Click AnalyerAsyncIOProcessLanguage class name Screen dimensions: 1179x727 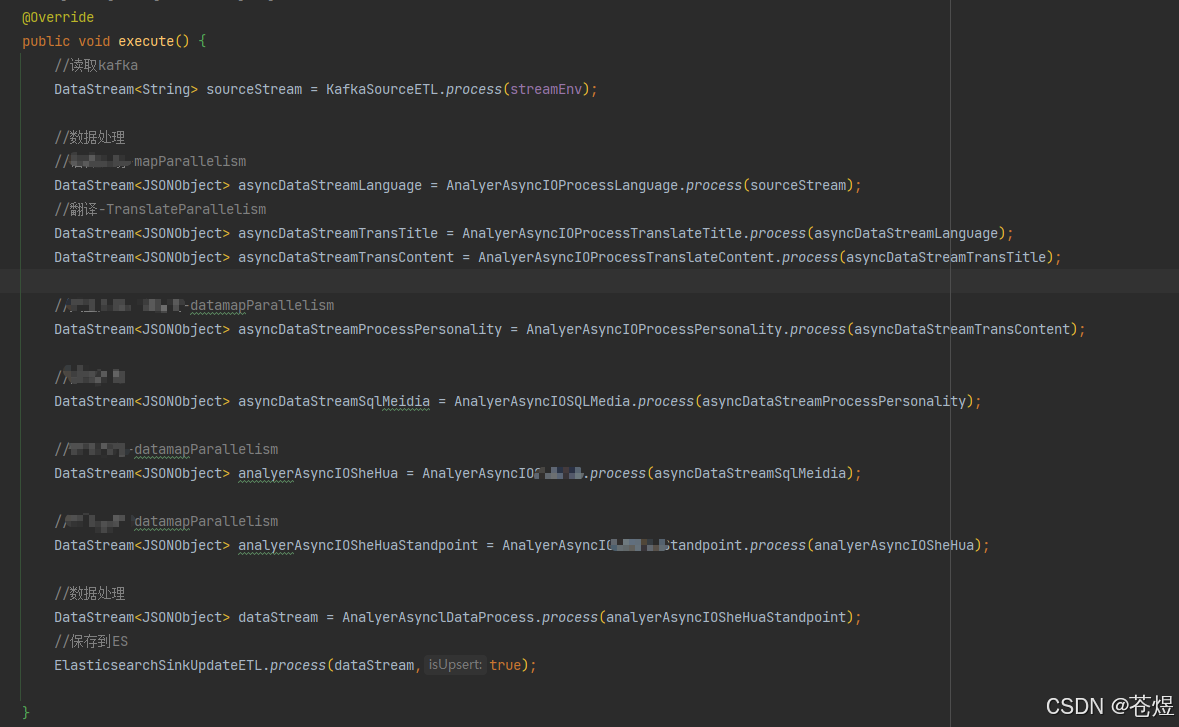[x=562, y=186]
